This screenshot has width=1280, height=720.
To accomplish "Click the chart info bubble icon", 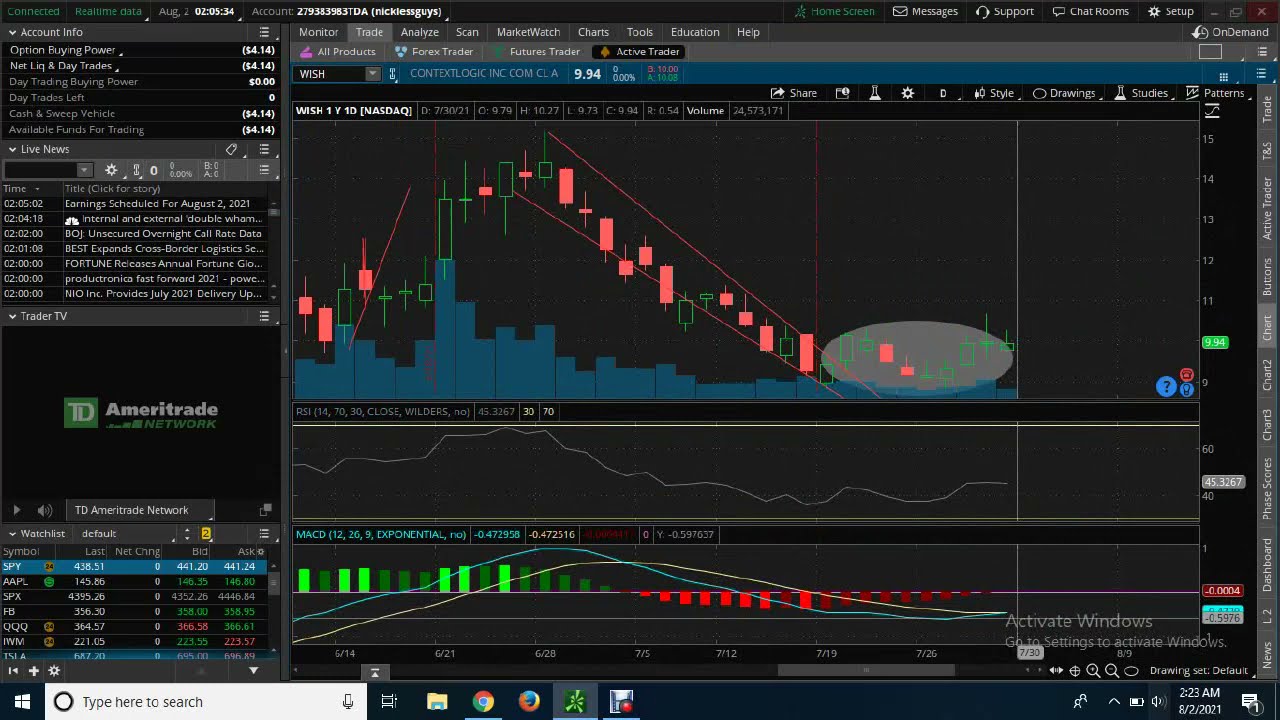I will [x=842, y=93].
